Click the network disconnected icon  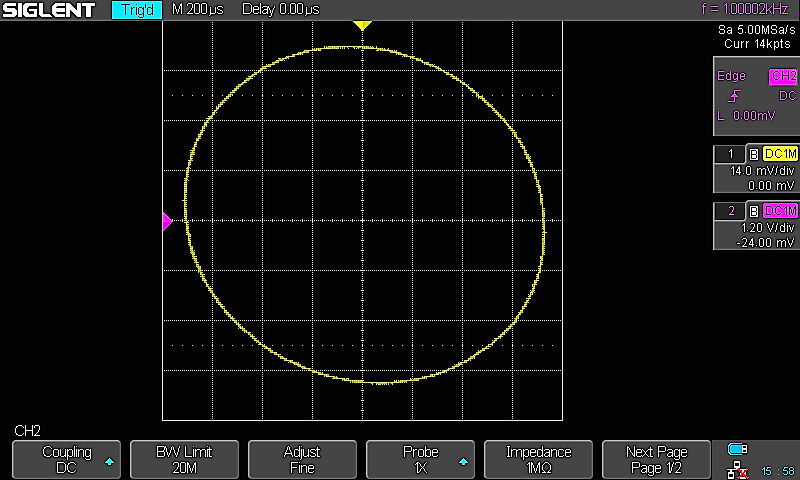tap(738, 468)
